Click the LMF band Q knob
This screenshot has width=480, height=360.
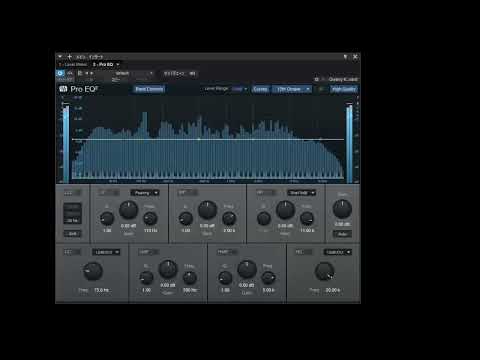tap(146, 277)
